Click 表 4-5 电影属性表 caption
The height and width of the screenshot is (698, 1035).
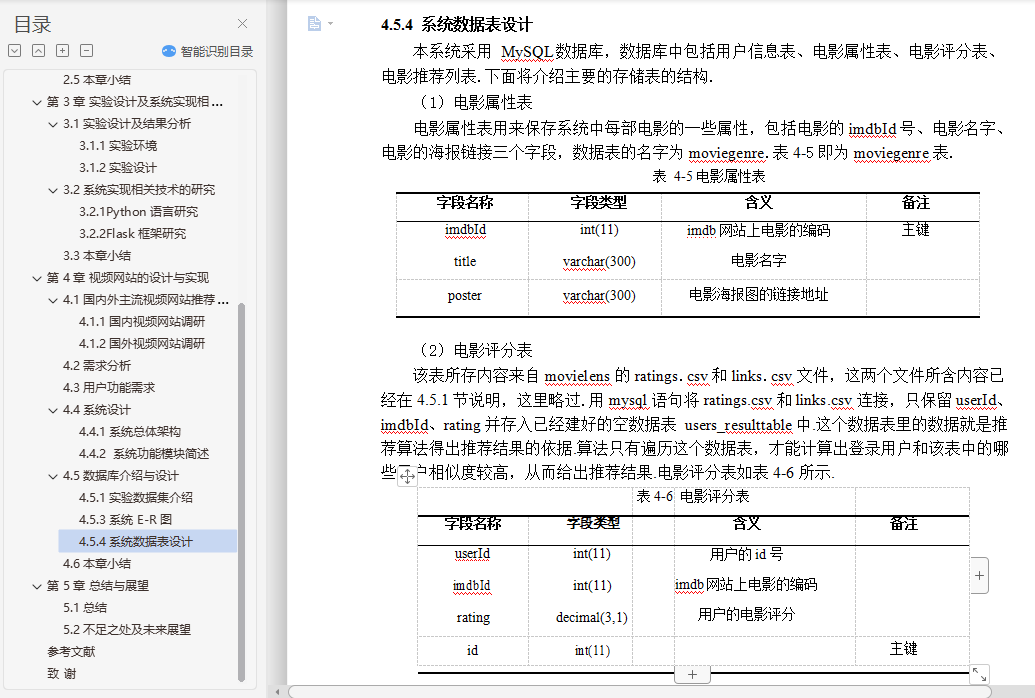pyautogui.click(x=709, y=176)
